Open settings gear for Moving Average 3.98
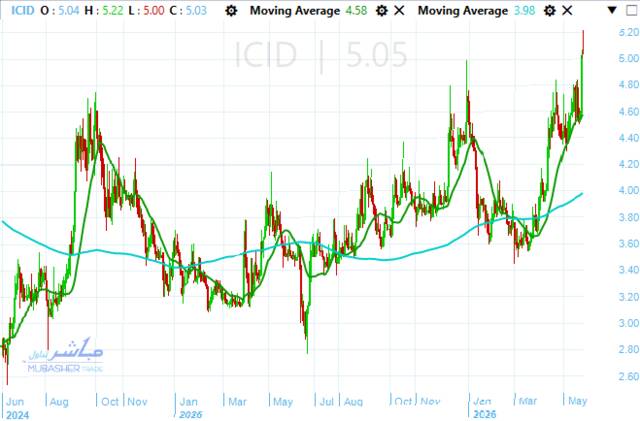Viewport: 640px width, 421px height. pyautogui.click(x=550, y=11)
